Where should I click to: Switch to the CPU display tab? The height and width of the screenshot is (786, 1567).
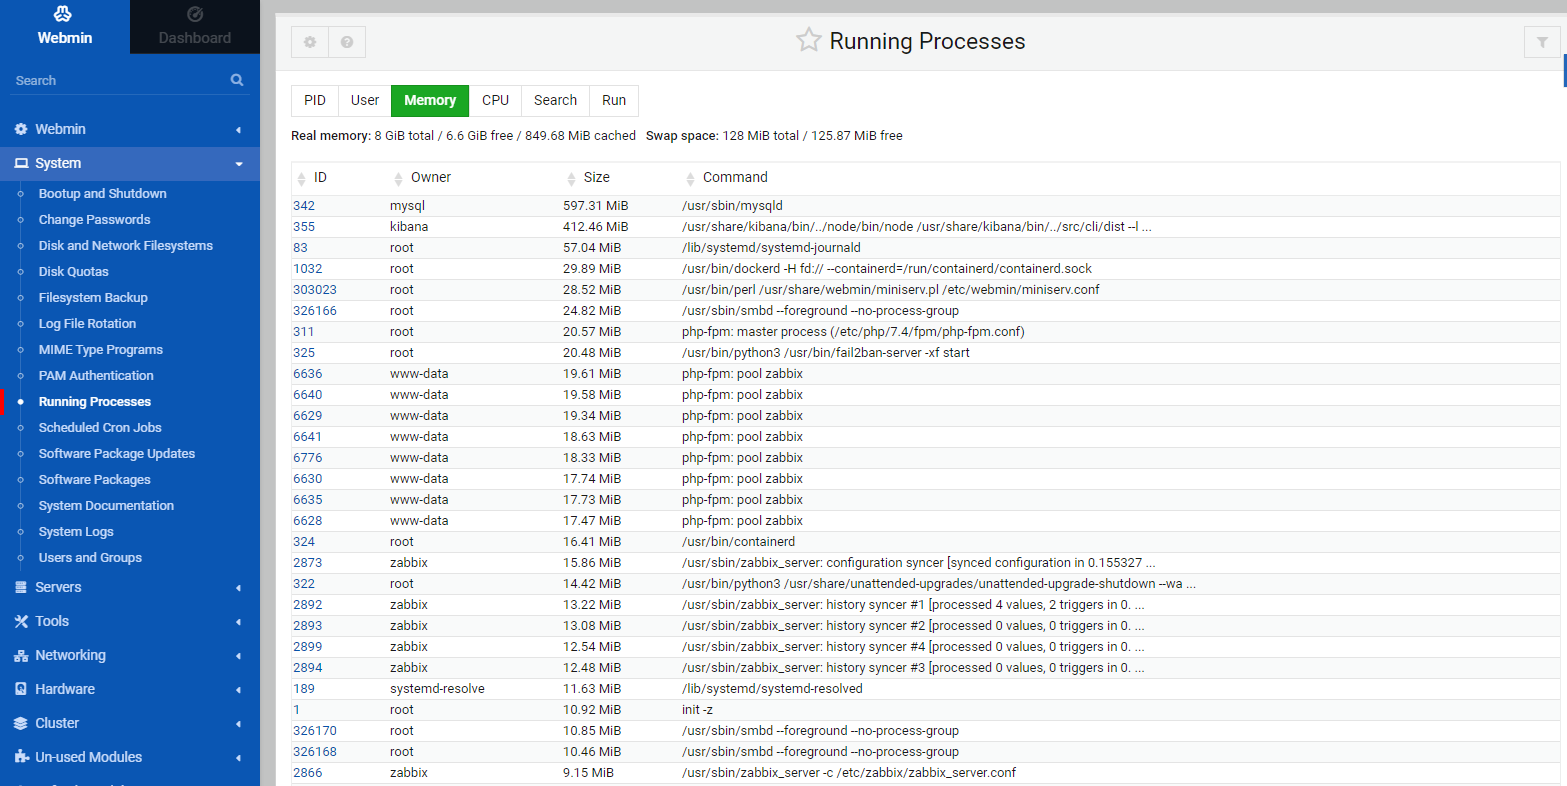pyautogui.click(x=495, y=100)
